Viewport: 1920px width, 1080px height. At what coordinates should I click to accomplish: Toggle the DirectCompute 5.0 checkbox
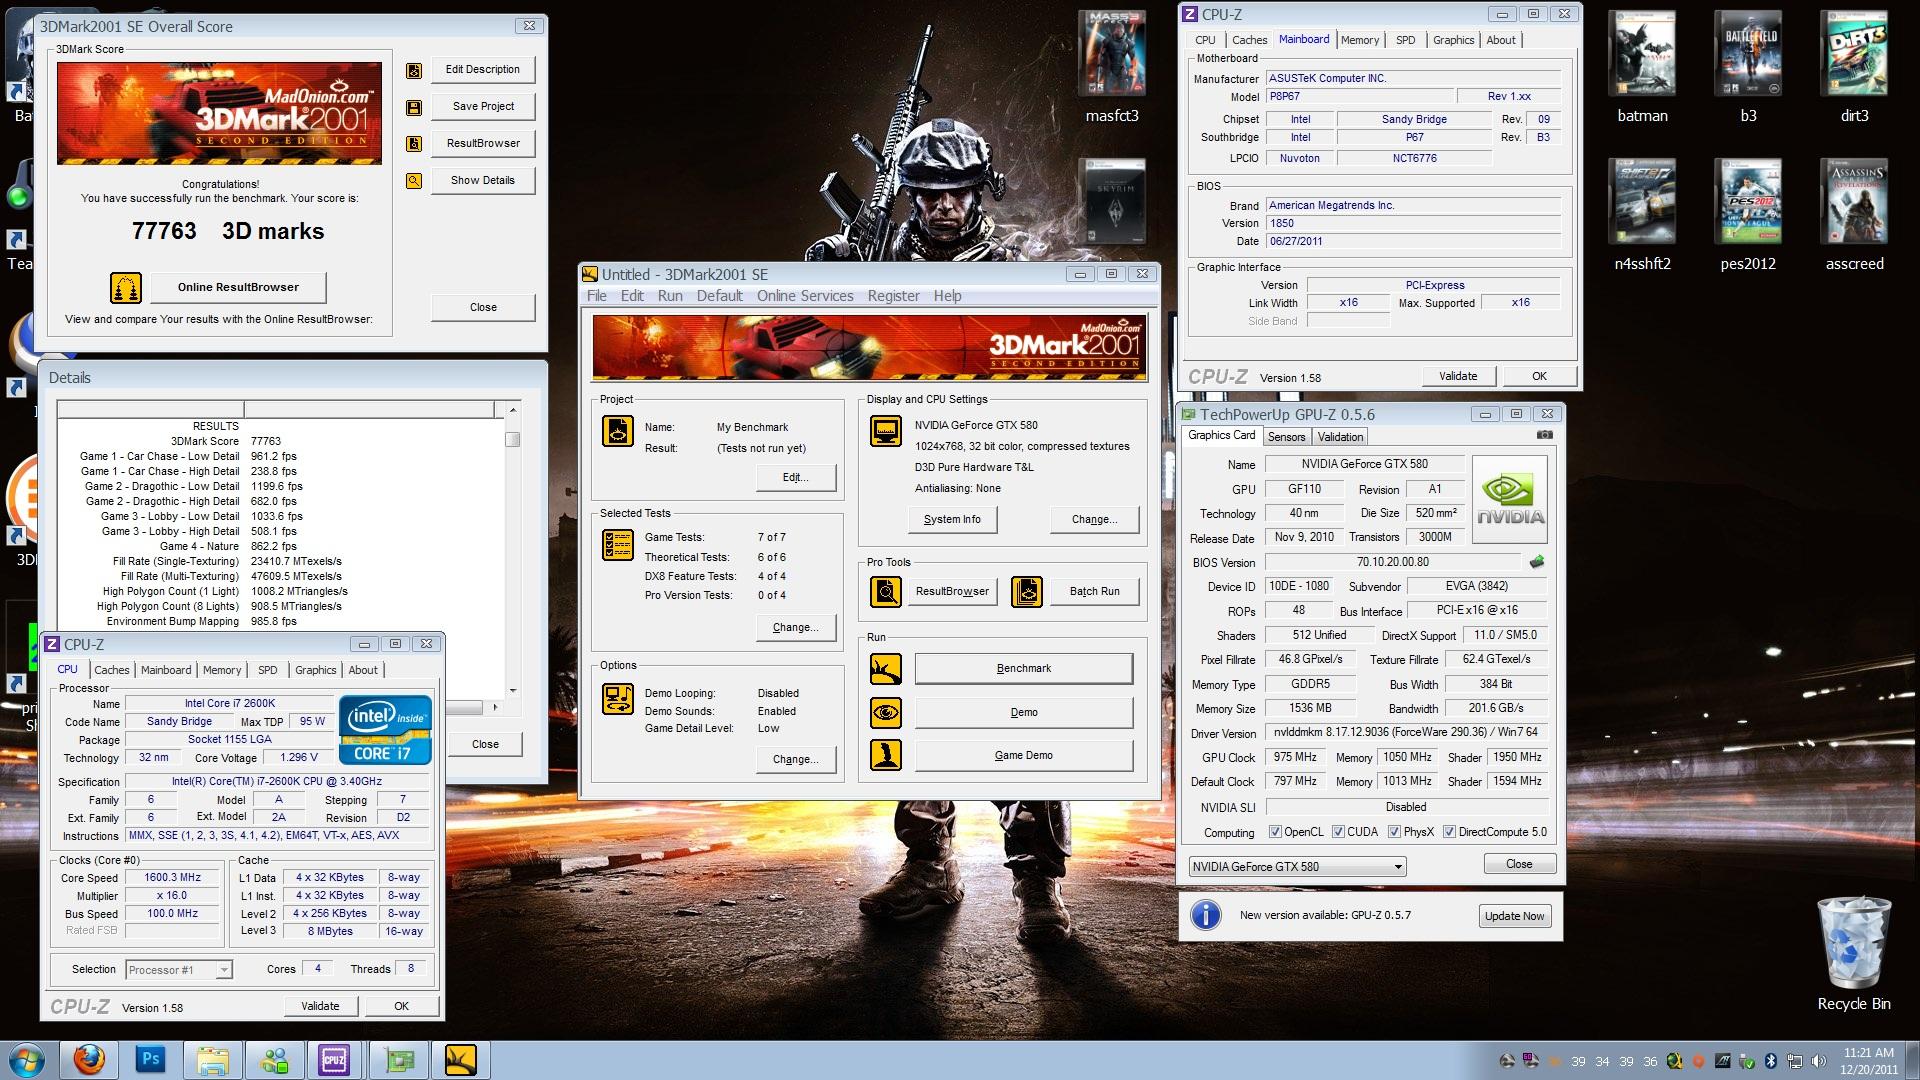pos(1449,832)
